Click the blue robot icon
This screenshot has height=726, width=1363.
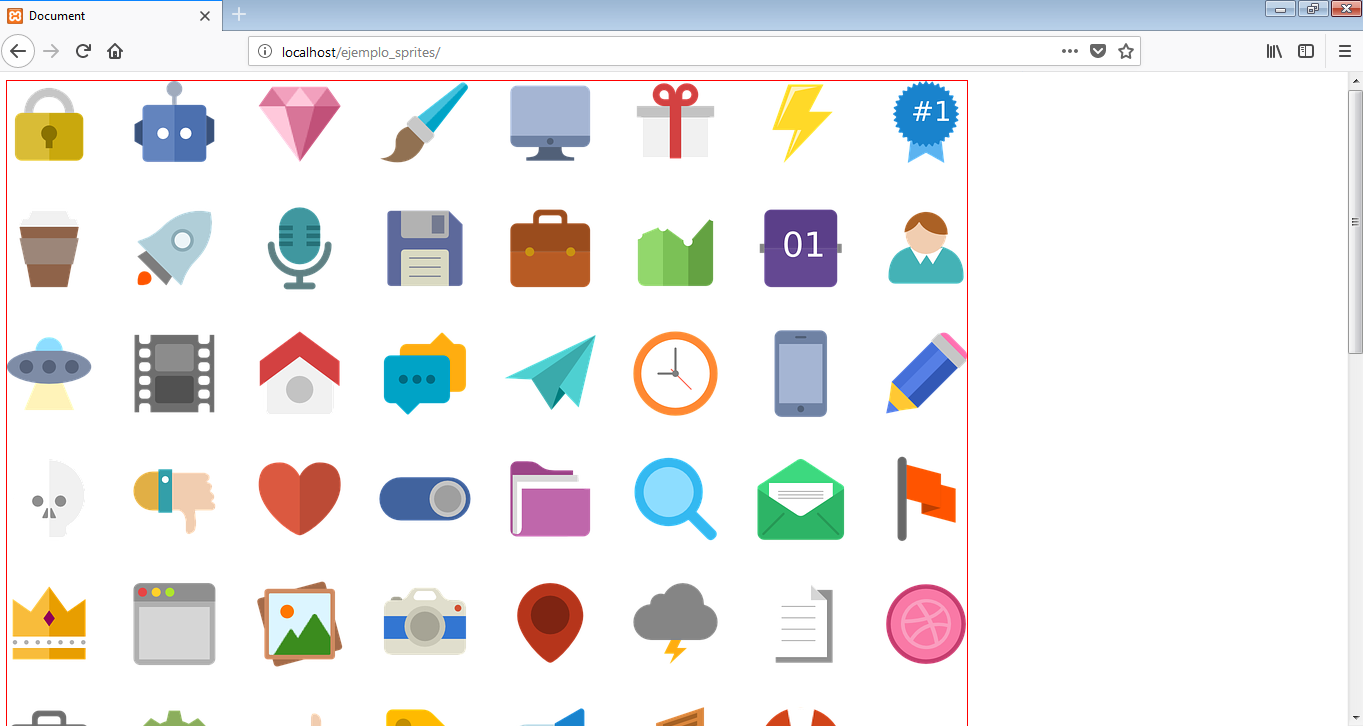[x=174, y=125]
